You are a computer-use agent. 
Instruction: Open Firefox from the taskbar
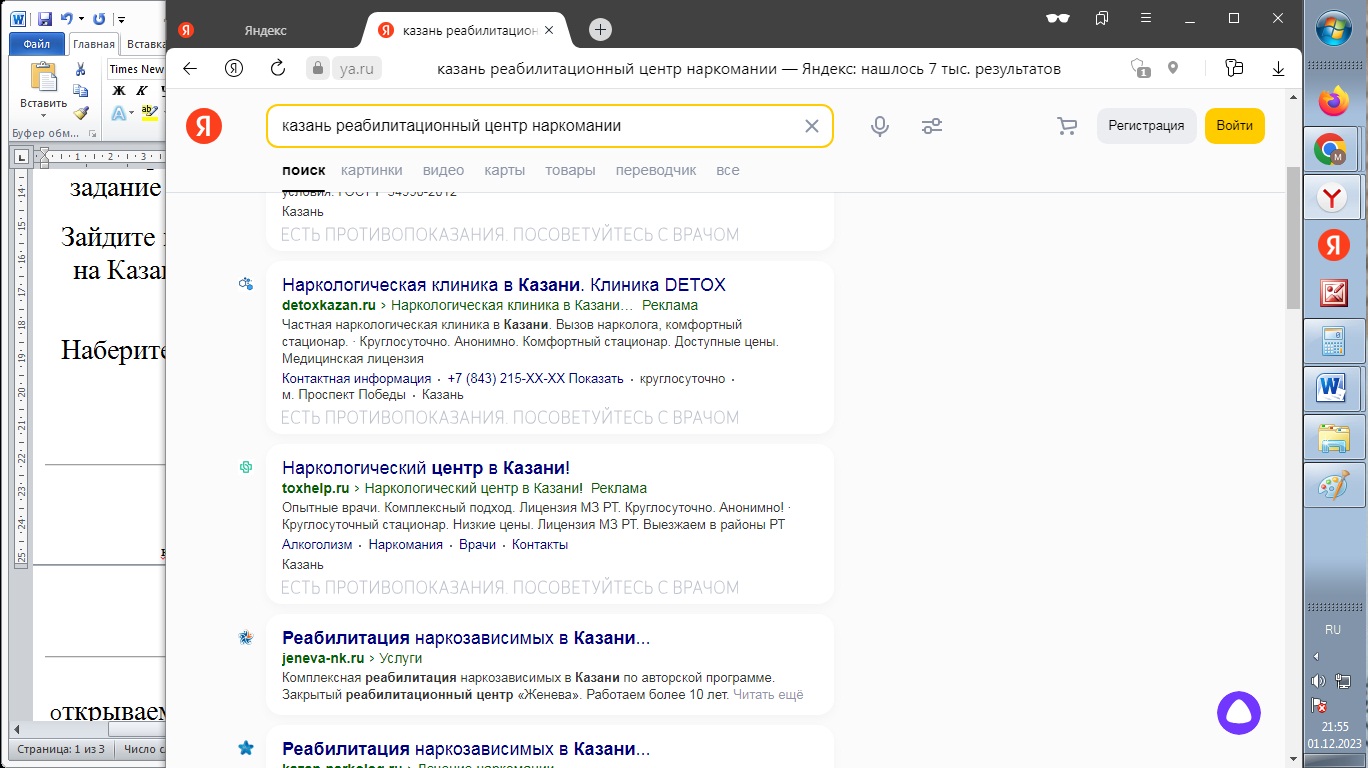1334,103
